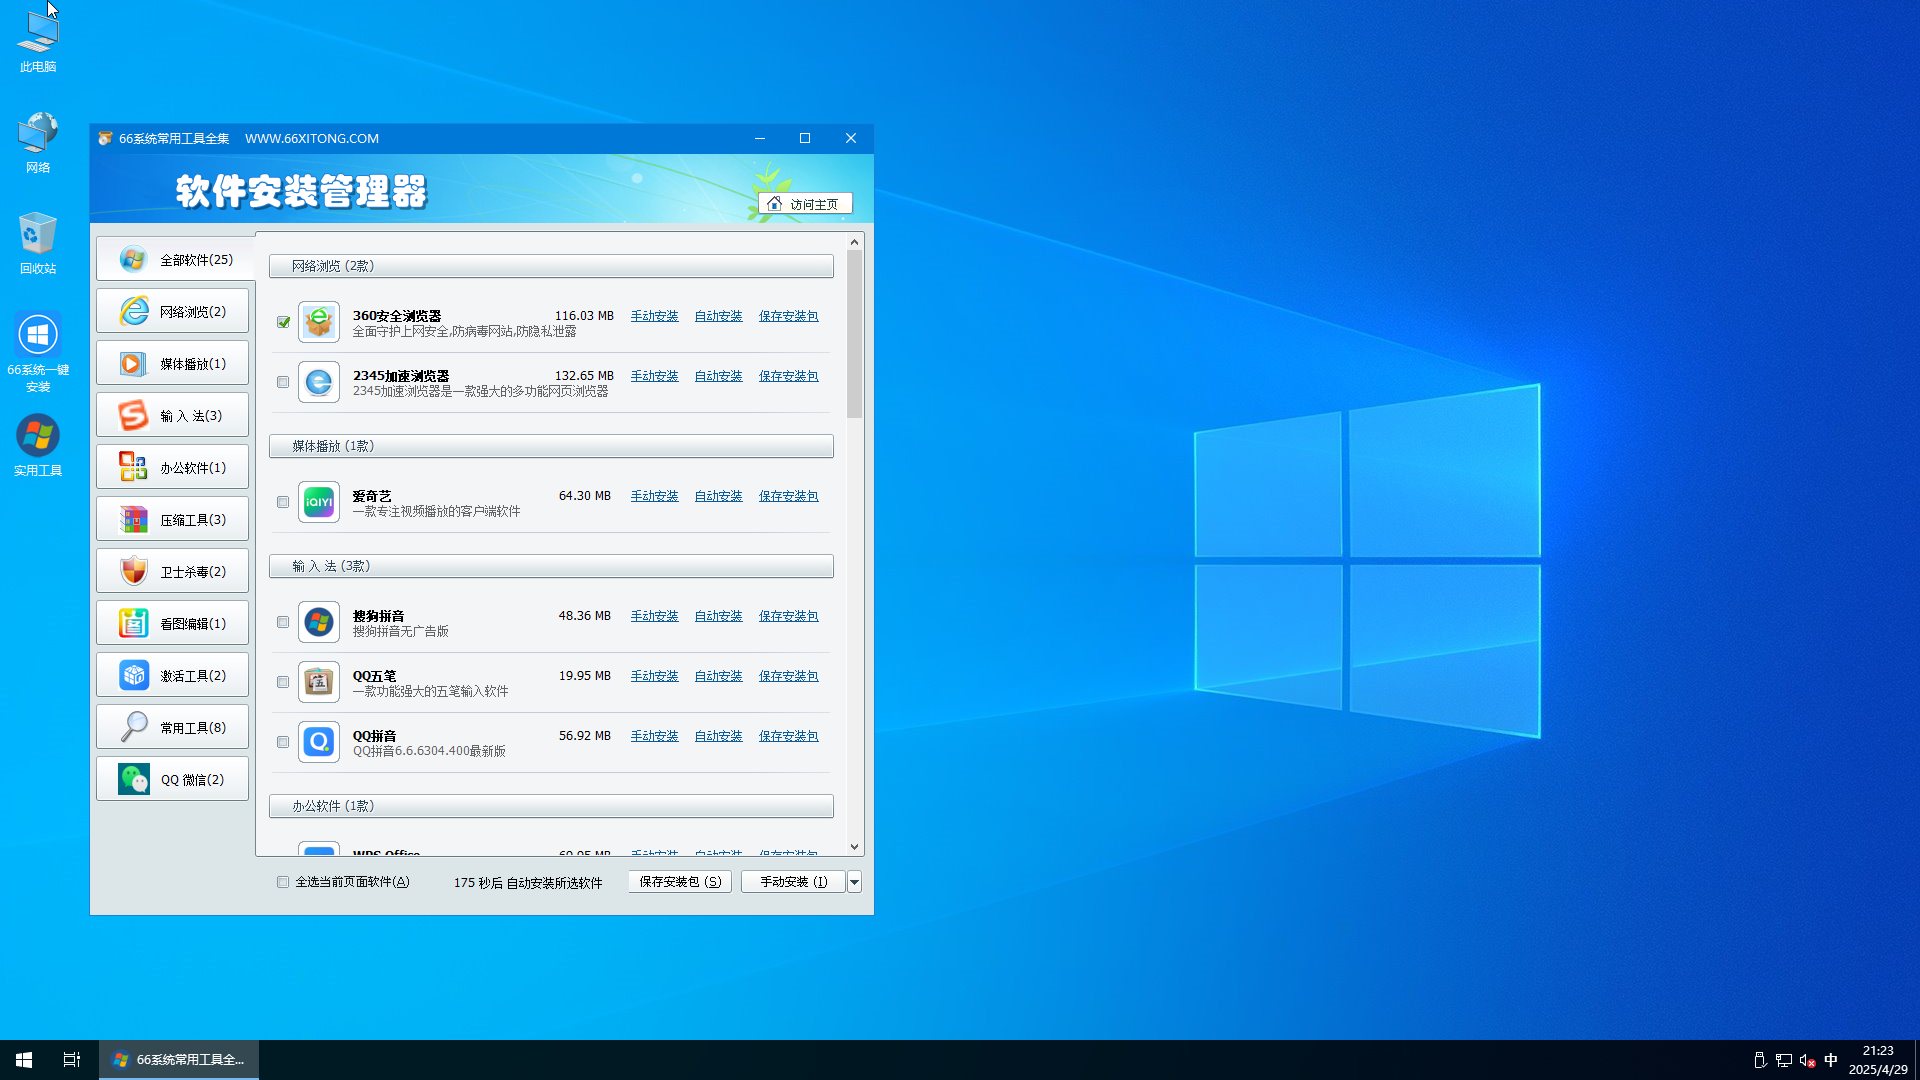Collapse the 网络浏览 (2款) section header
Viewport: 1920px width, 1080px height.
click(551, 266)
